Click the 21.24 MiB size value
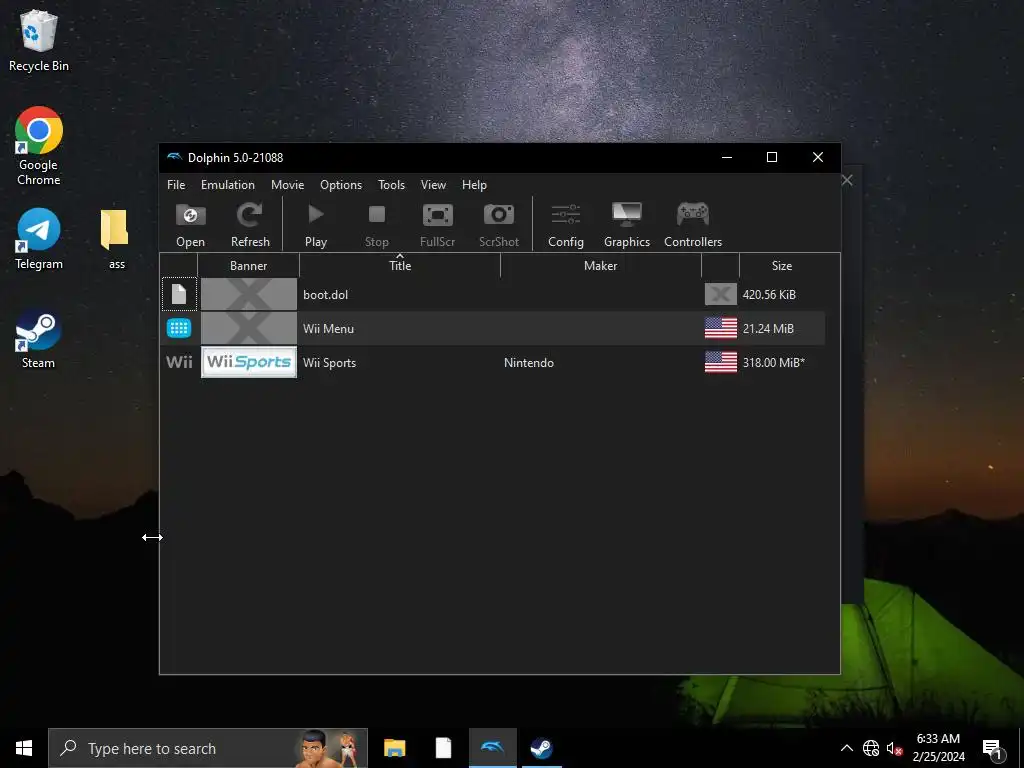This screenshot has height=768, width=1024. (x=768, y=328)
